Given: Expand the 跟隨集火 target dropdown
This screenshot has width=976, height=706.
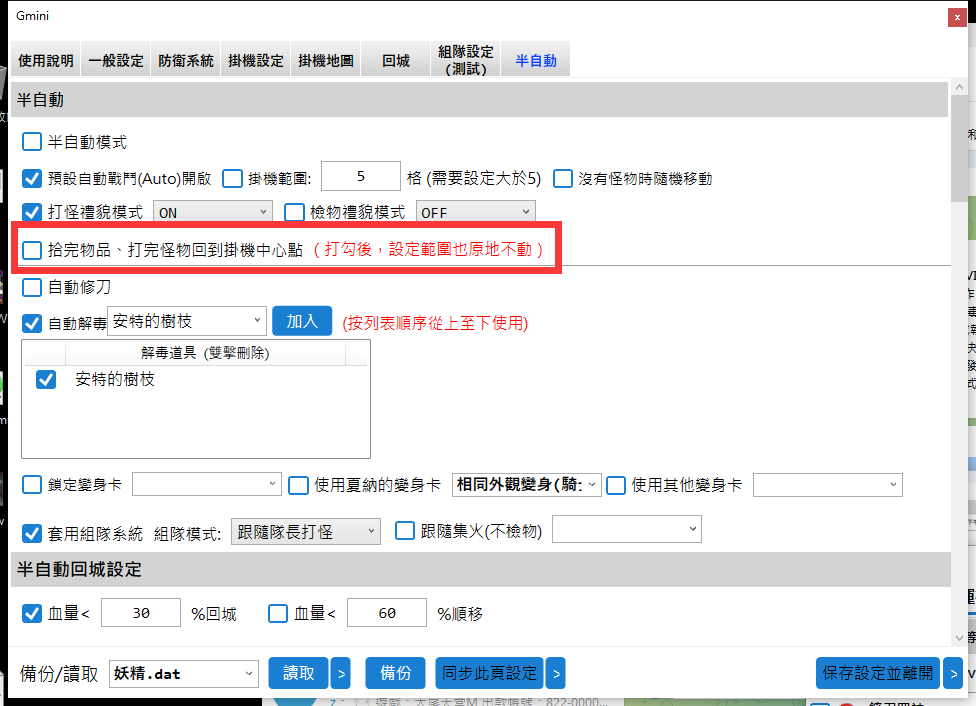Looking at the screenshot, I should click(x=627, y=529).
